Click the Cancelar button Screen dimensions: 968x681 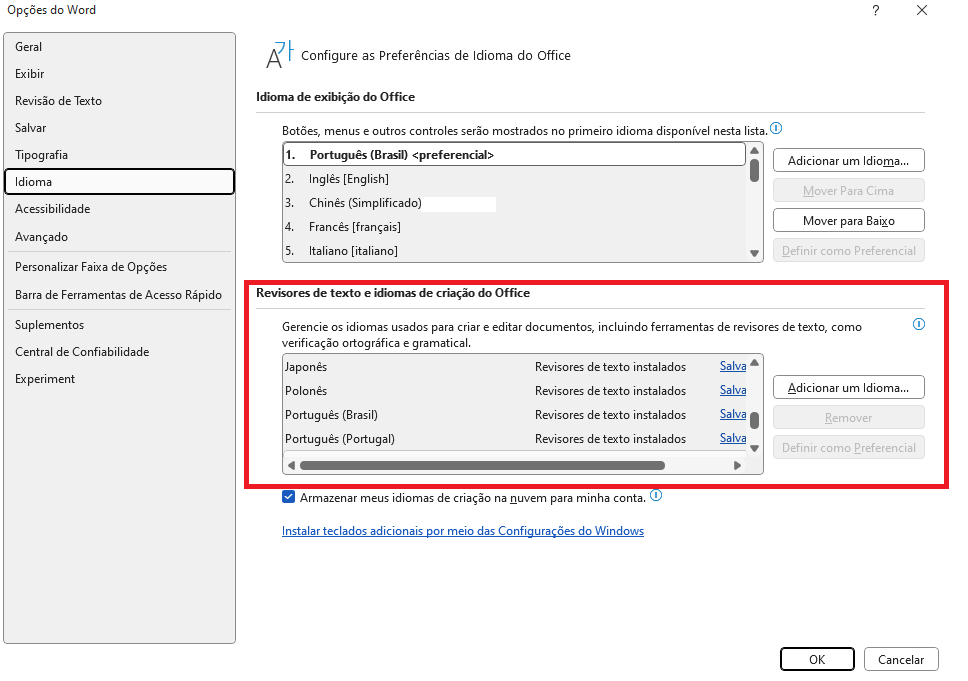(901, 659)
